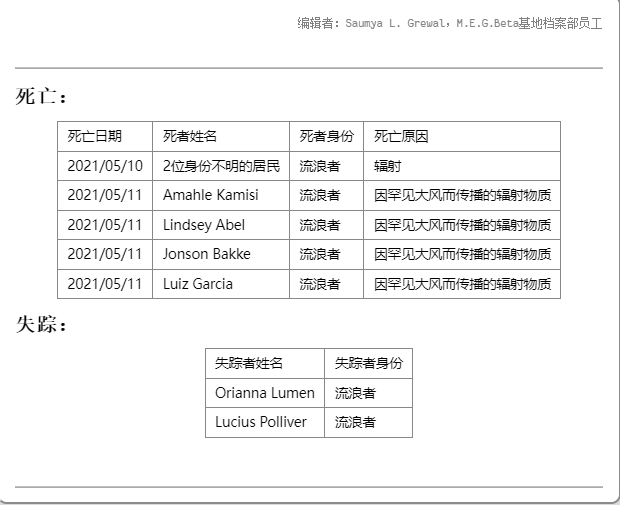Select the name Amahle Kamisi
Viewport: 620px width, 505px height.
[x=211, y=195]
